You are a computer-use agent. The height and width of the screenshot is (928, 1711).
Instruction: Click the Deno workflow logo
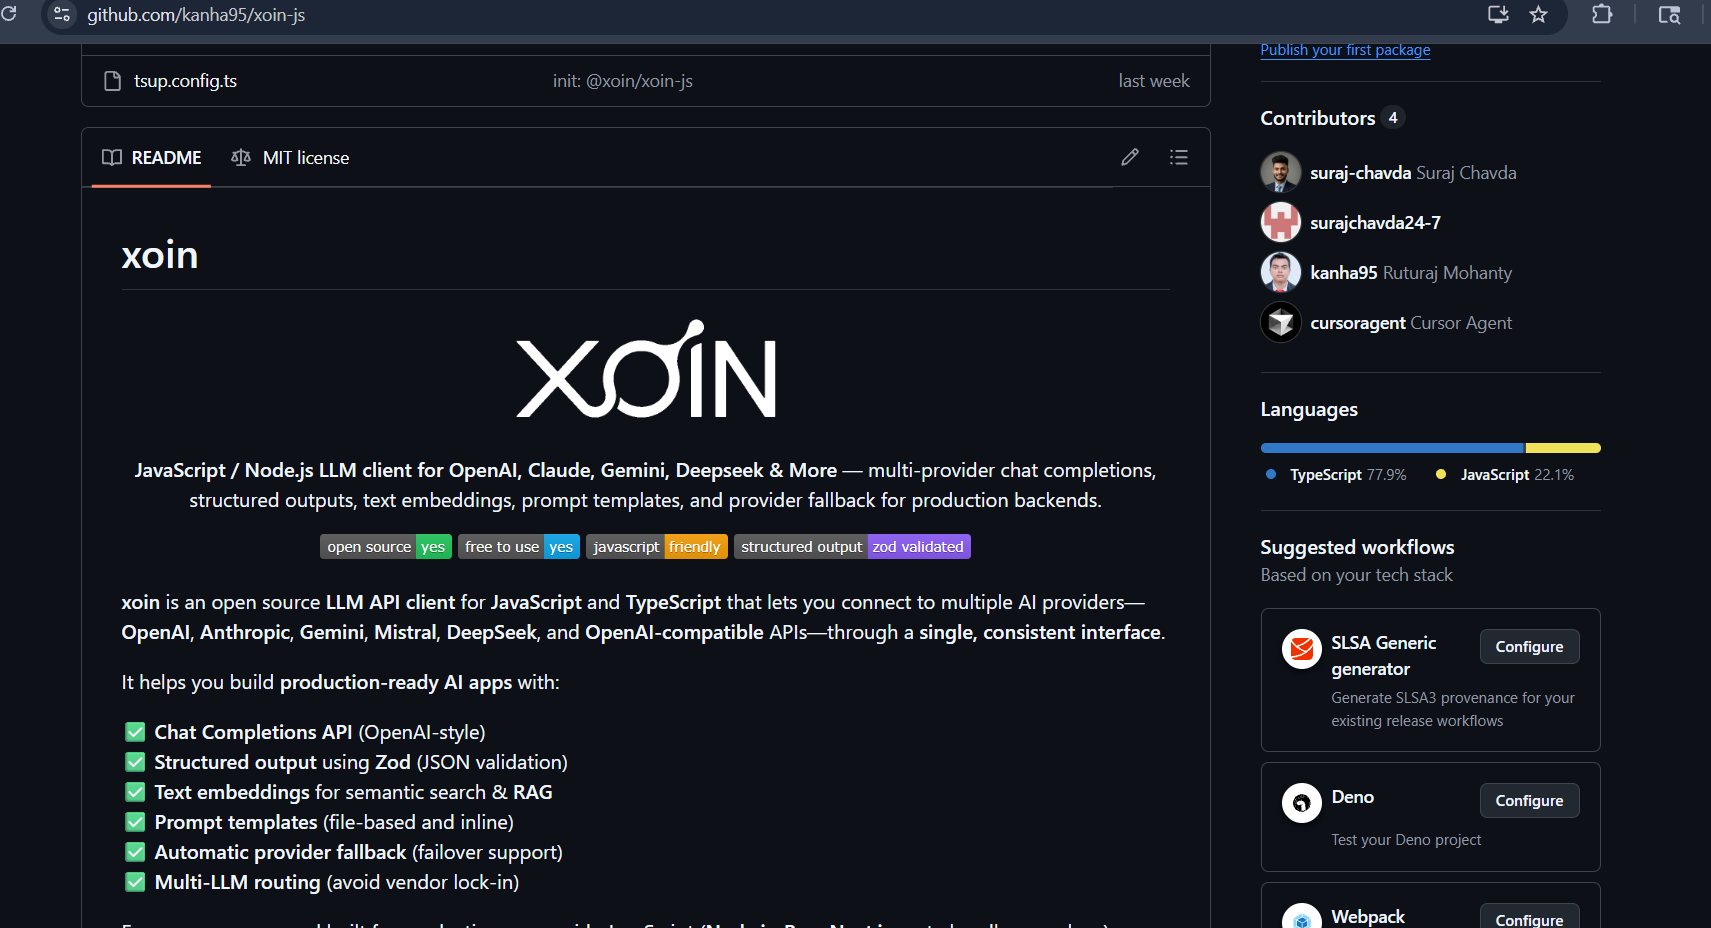[1302, 803]
